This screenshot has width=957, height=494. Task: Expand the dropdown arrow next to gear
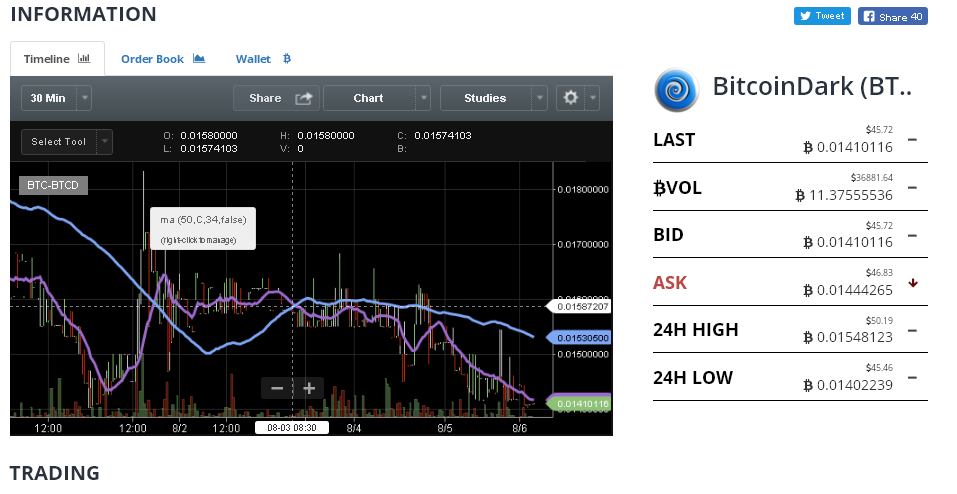tap(592, 98)
